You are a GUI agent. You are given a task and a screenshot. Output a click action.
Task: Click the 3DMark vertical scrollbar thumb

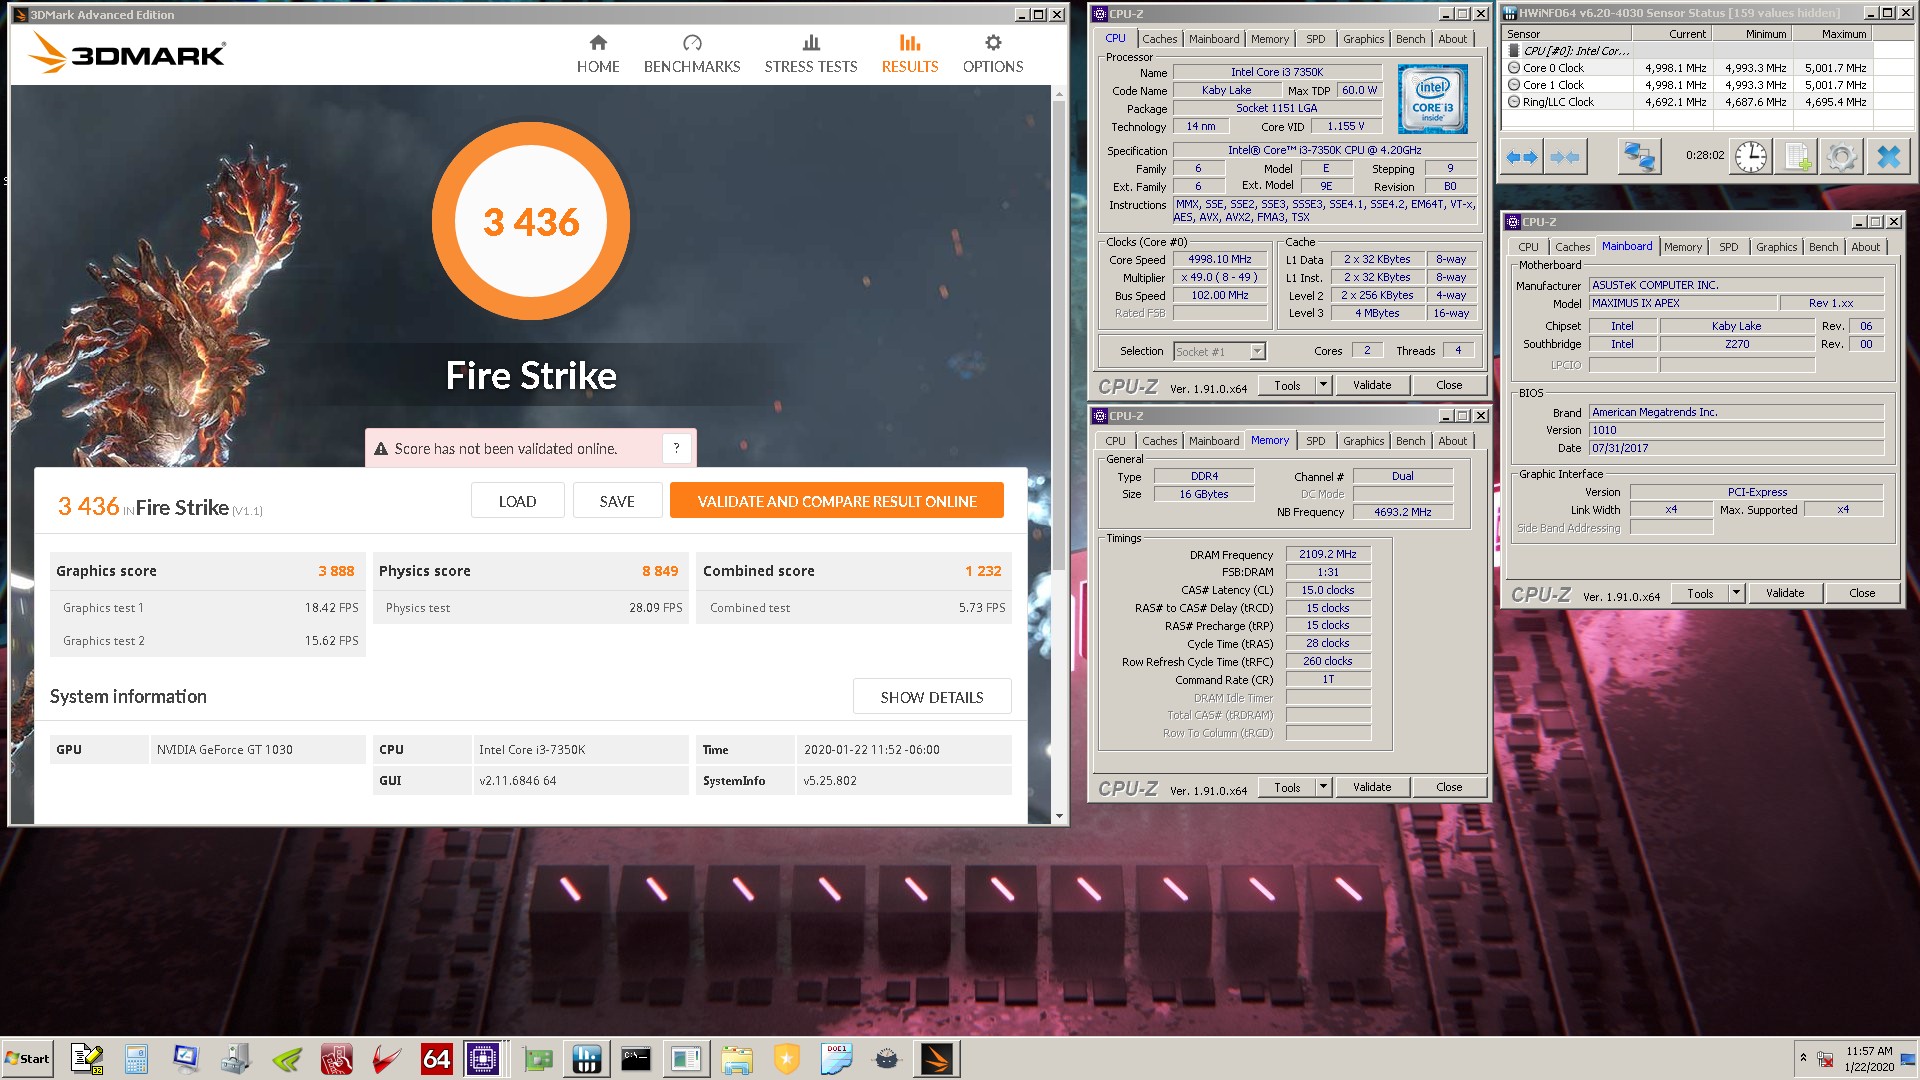[1059, 335]
